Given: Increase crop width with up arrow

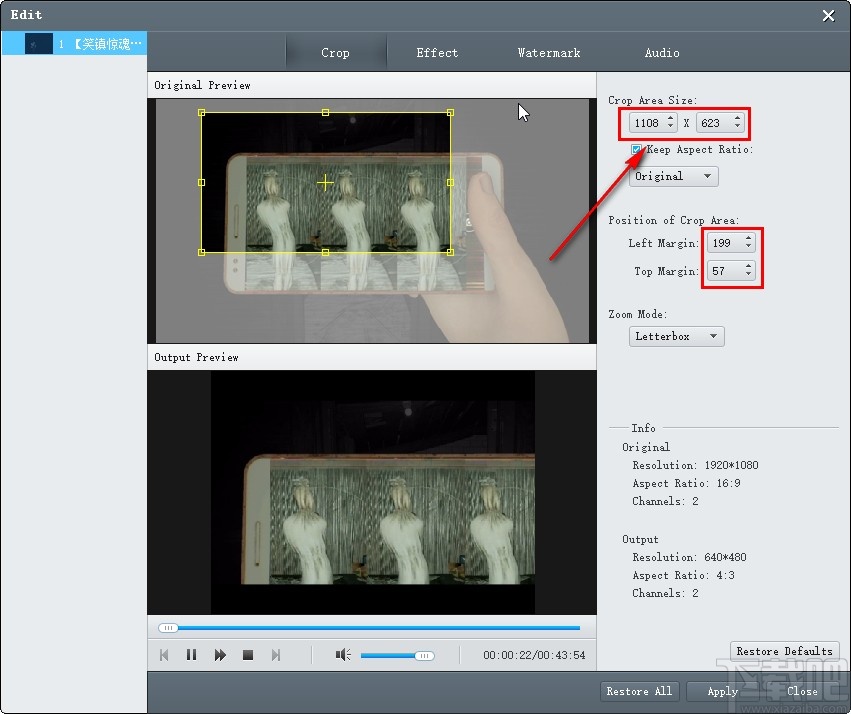Looking at the screenshot, I should 671,118.
